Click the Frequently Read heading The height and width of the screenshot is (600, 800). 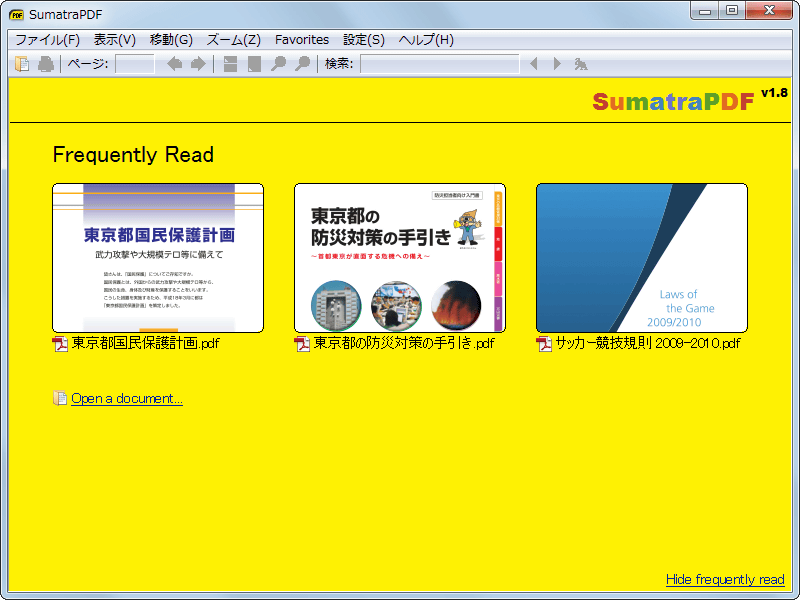click(133, 155)
